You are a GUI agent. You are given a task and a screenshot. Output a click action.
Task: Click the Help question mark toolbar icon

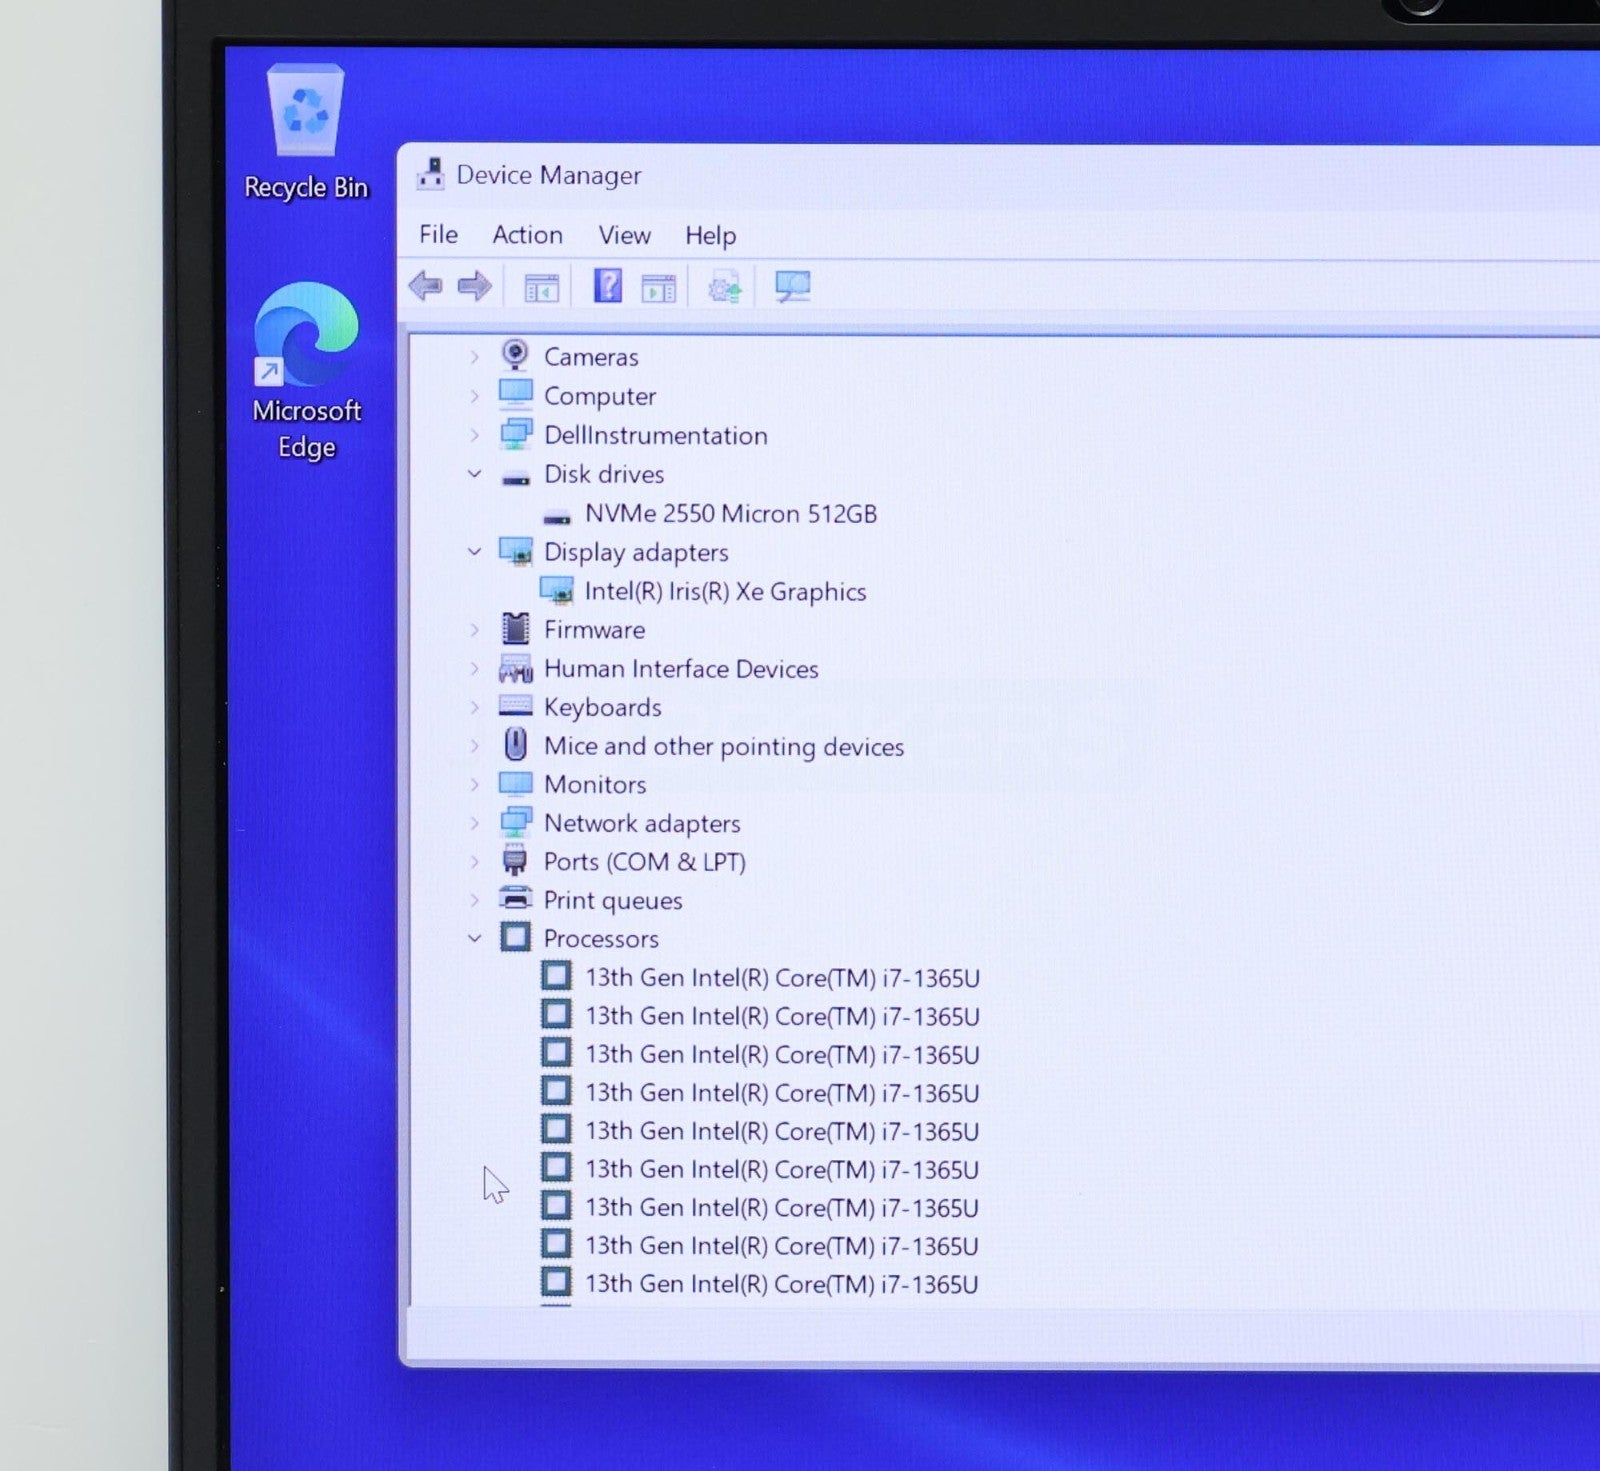[607, 287]
